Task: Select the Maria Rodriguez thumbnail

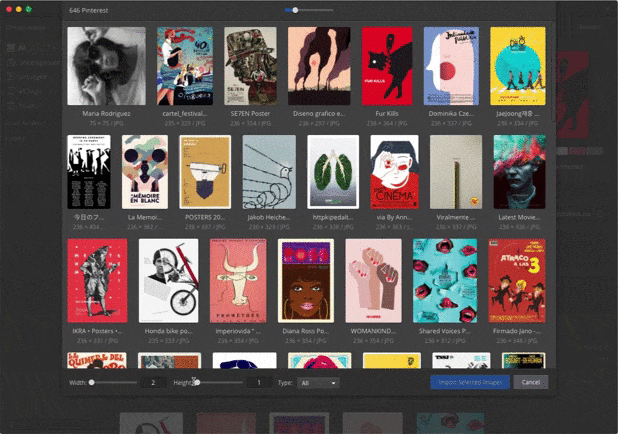Action: tap(106, 66)
